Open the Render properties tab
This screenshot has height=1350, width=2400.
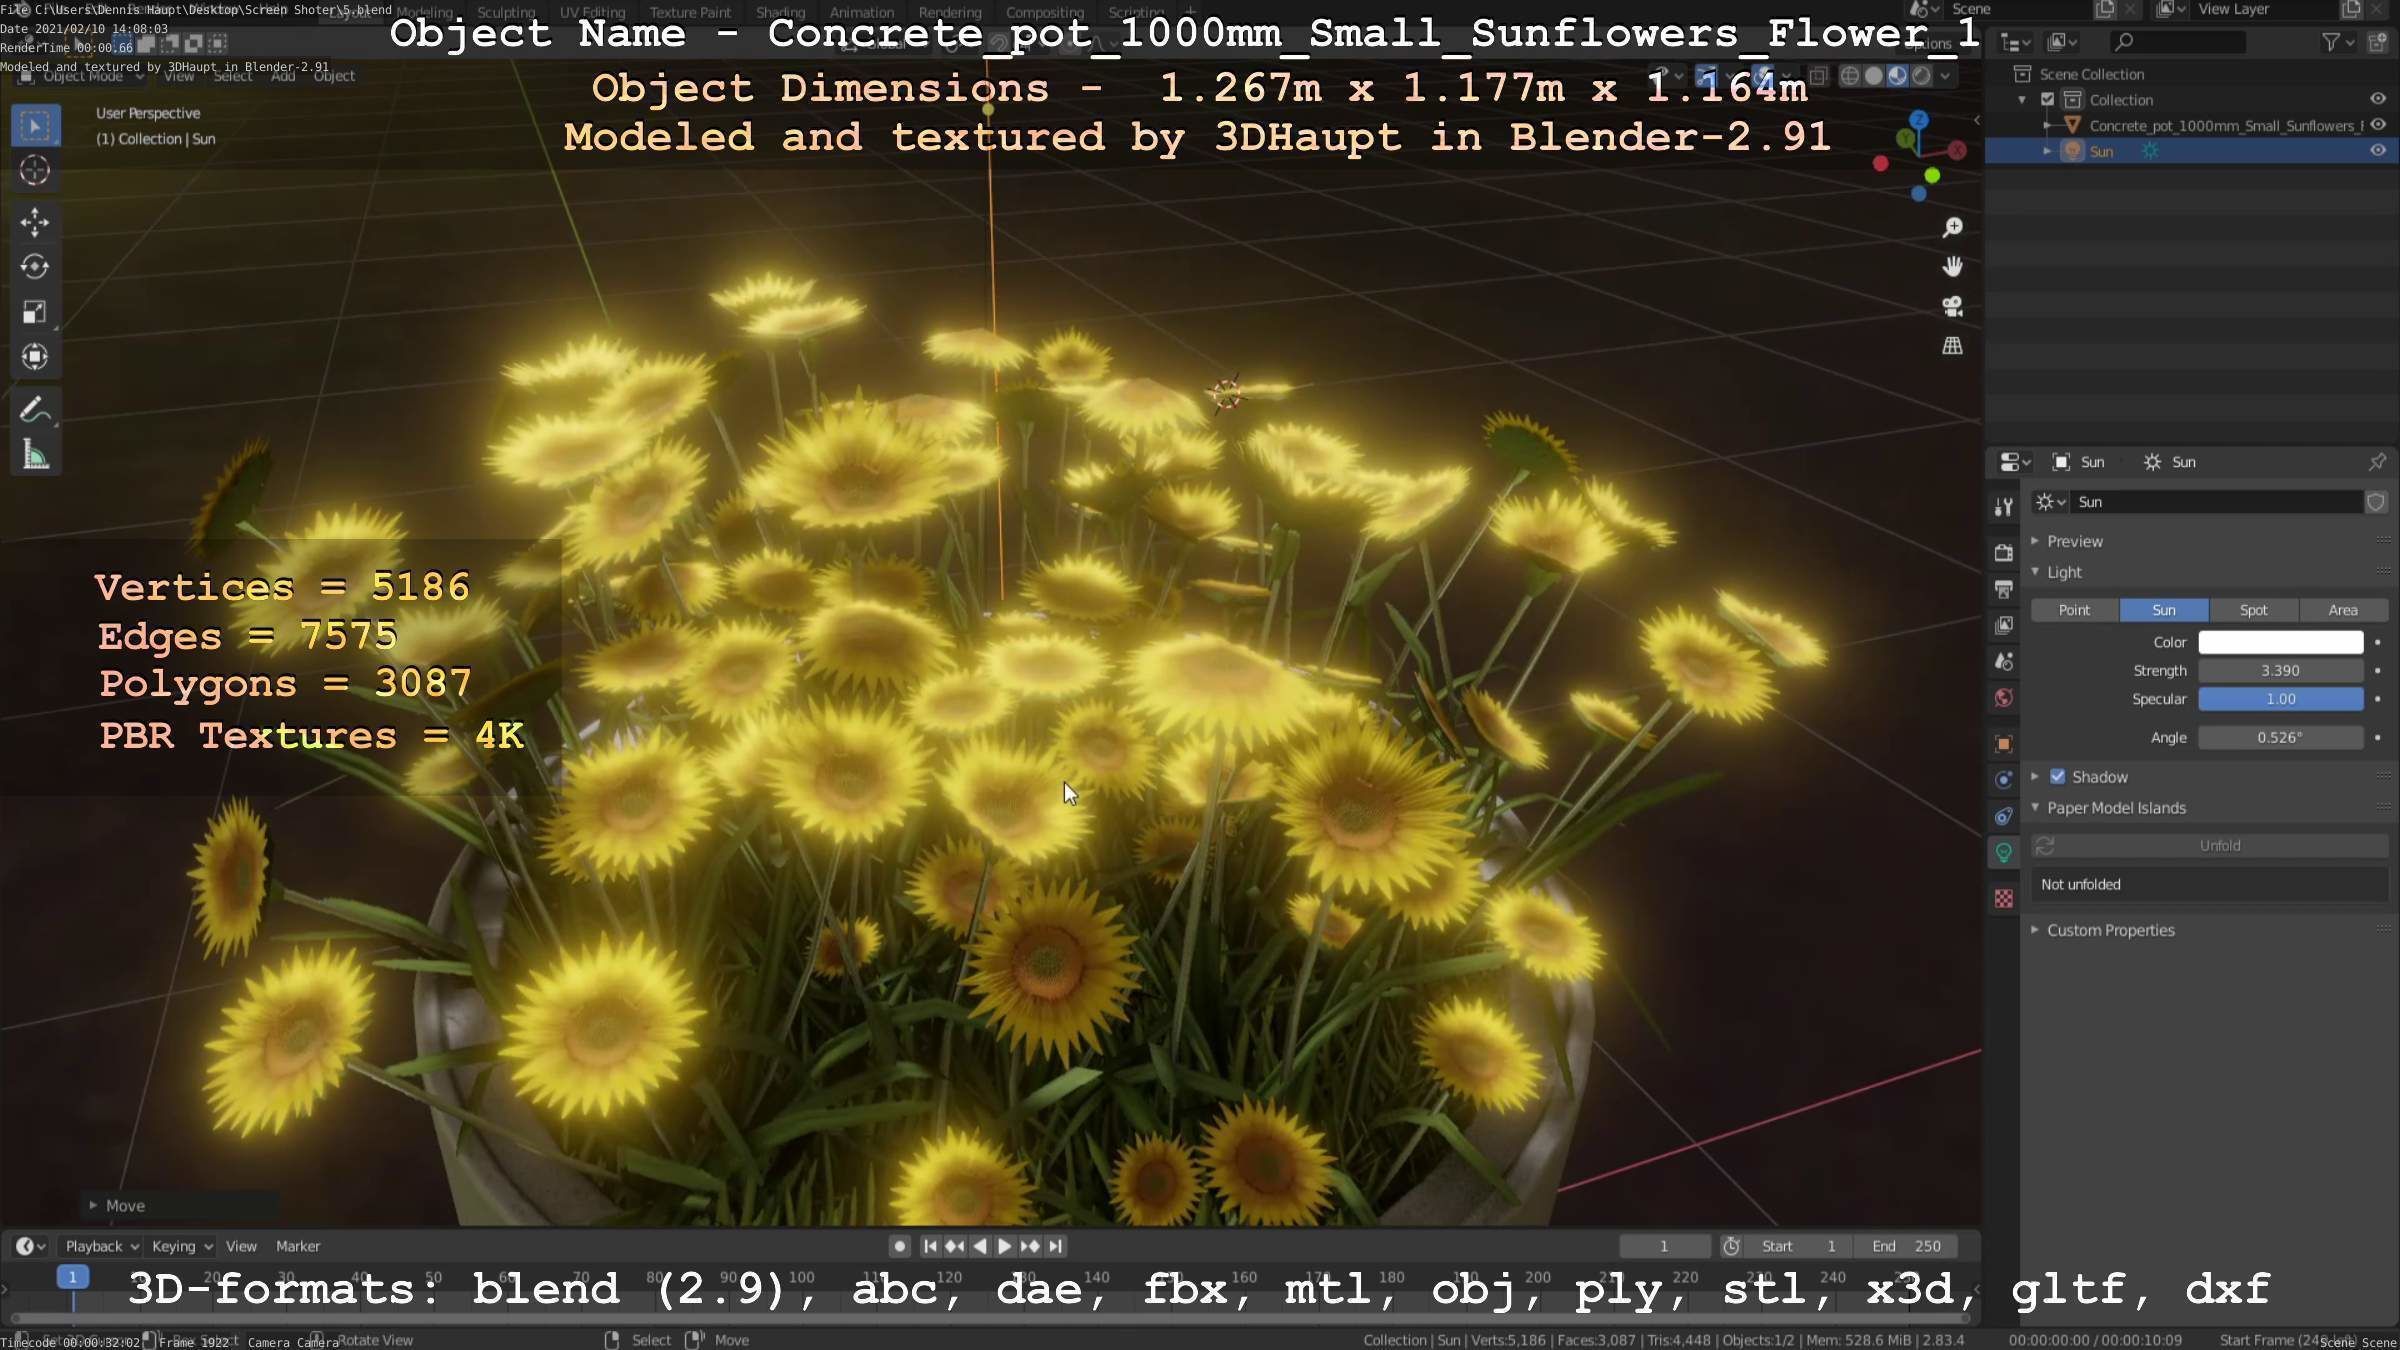[2003, 553]
